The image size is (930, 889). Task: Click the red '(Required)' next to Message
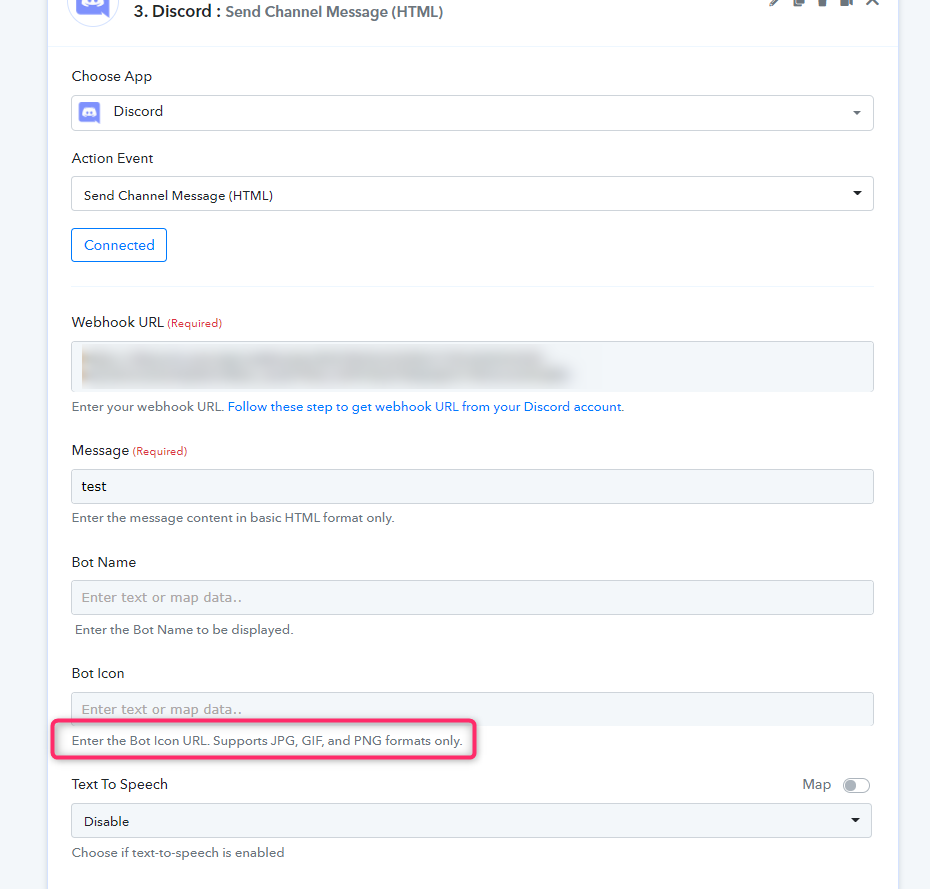coord(160,451)
